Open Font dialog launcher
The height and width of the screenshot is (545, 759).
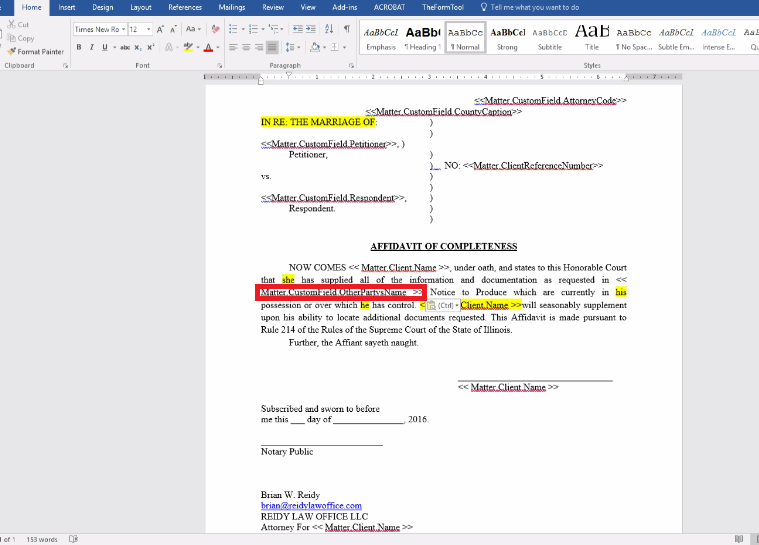click(x=219, y=65)
